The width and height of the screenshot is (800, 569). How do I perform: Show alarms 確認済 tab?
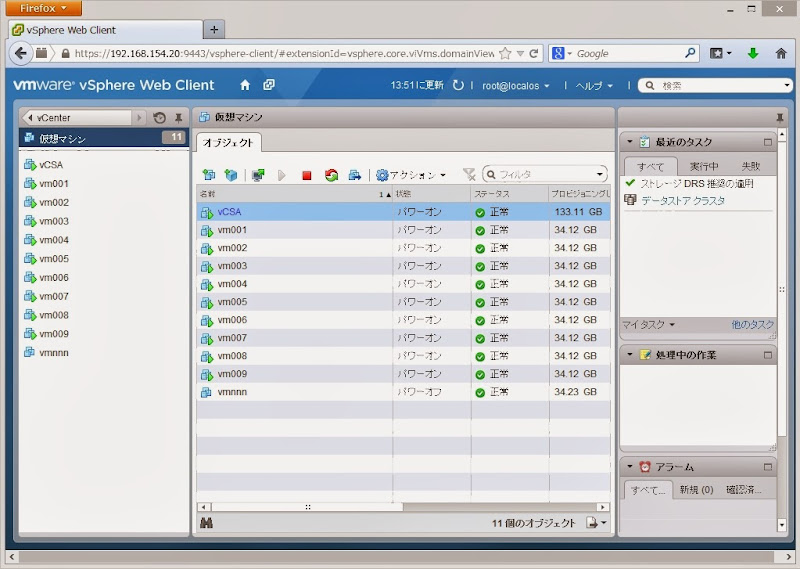[744, 490]
